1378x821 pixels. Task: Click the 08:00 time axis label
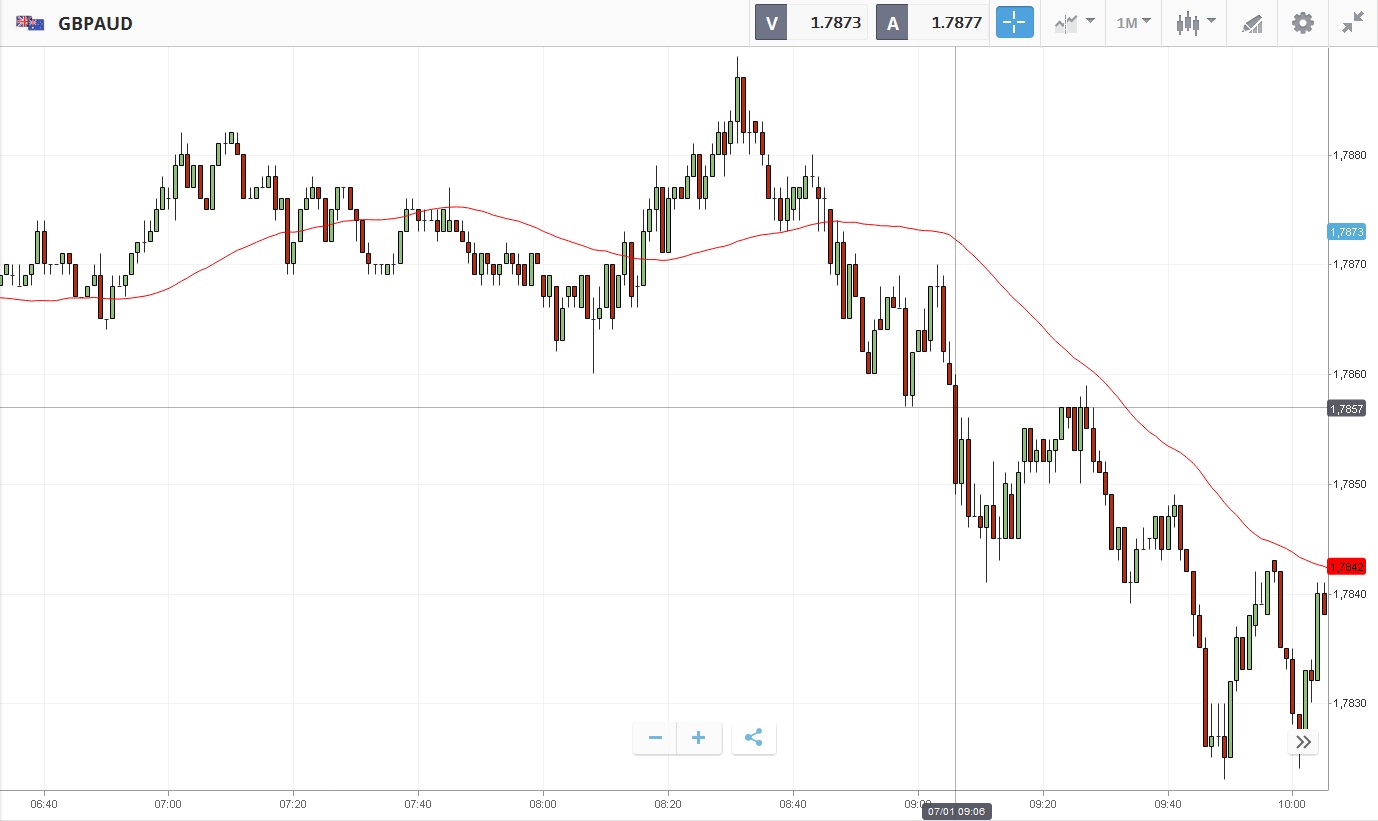coord(543,803)
